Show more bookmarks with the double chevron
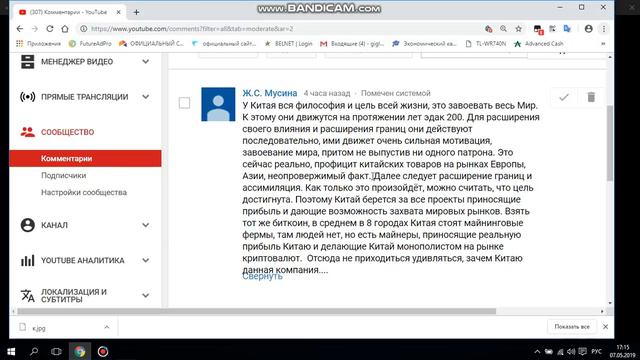640x360 pixels. pyautogui.click(x=603, y=44)
